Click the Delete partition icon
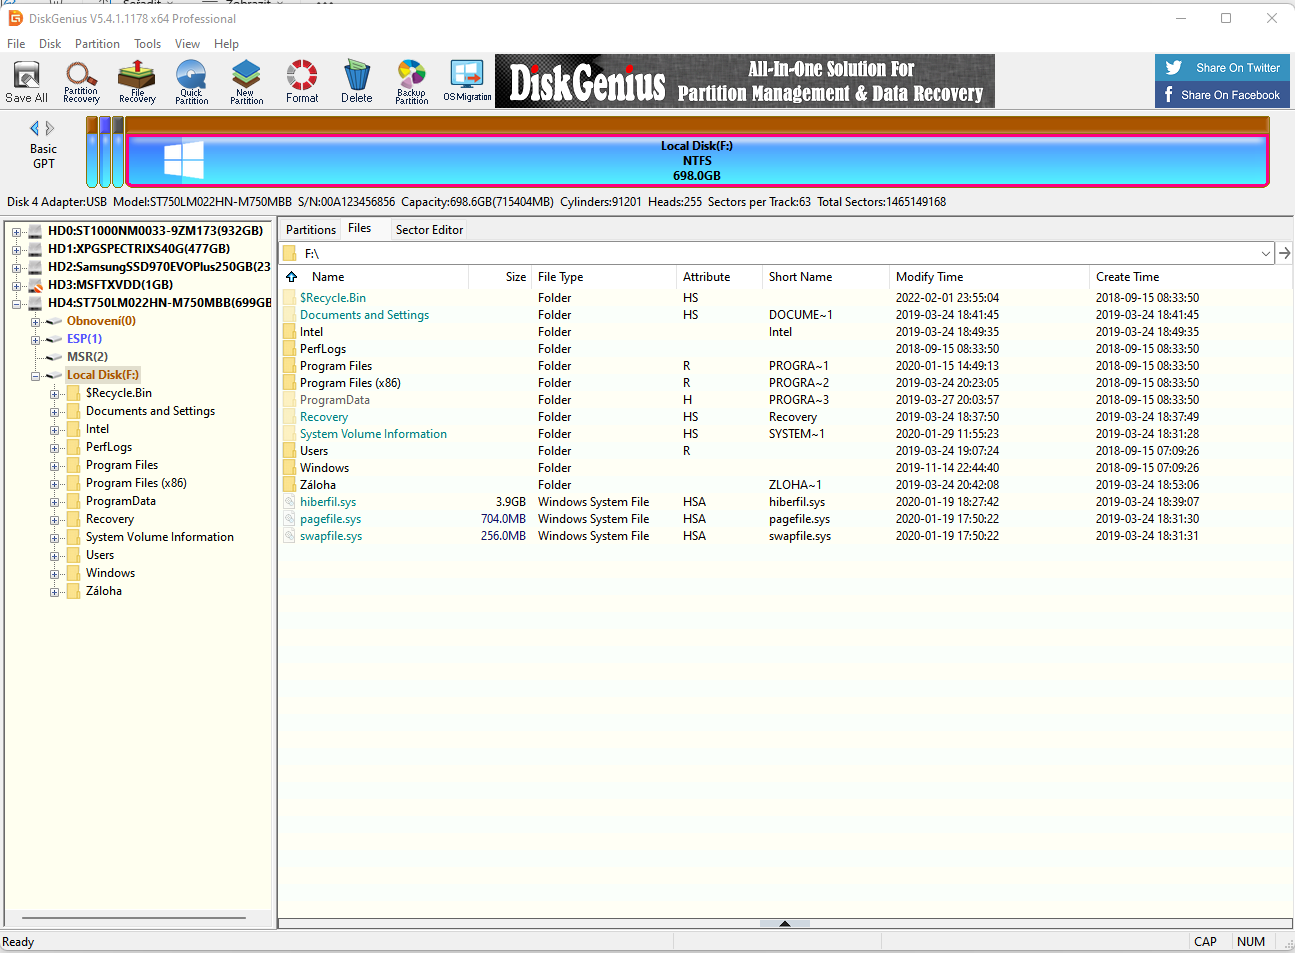This screenshot has width=1295, height=953. coord(356,81)
